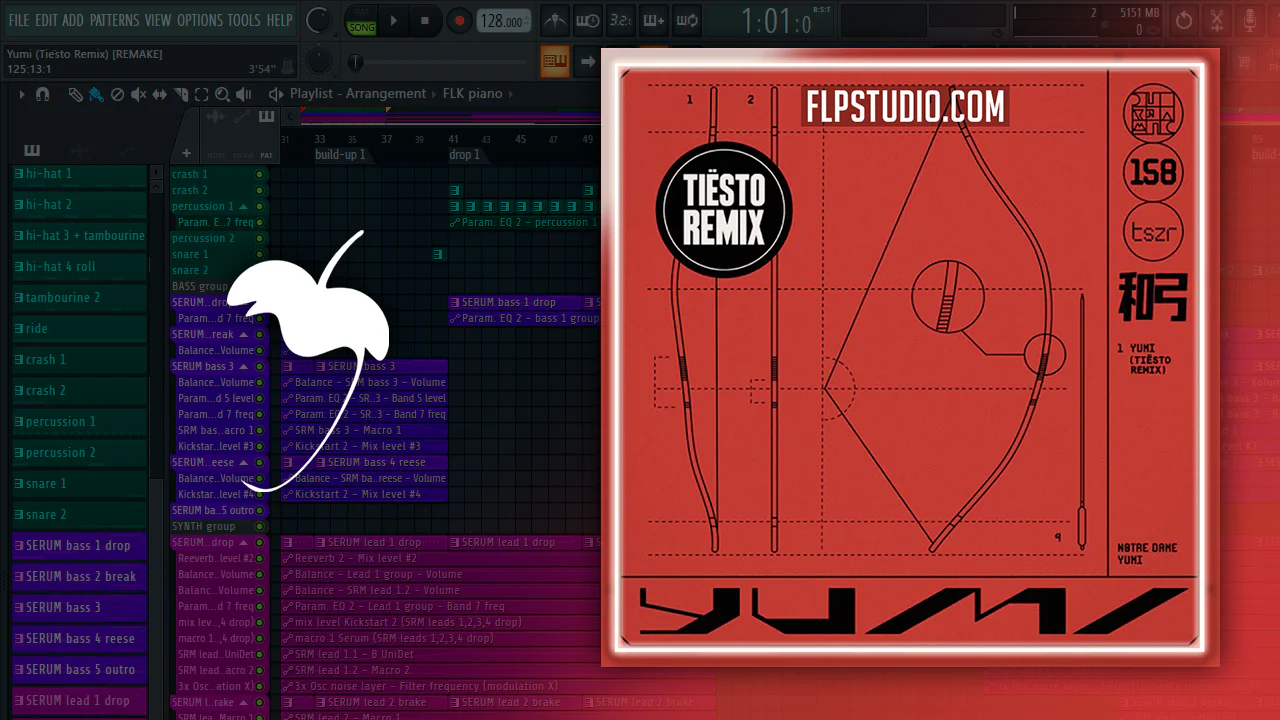Open the FLK piano breadcrumb selector

[x=472, y=94]
